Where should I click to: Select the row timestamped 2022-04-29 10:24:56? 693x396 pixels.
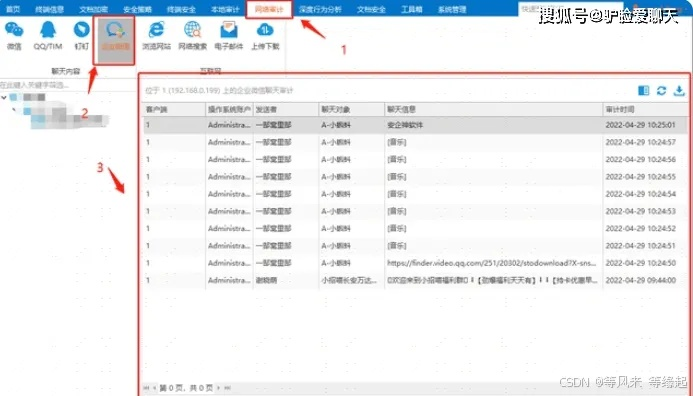tap(415, 160)
